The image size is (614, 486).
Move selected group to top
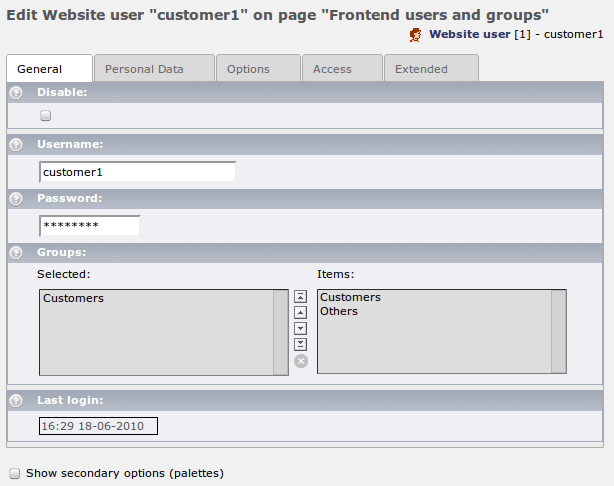tap(300, 297)
